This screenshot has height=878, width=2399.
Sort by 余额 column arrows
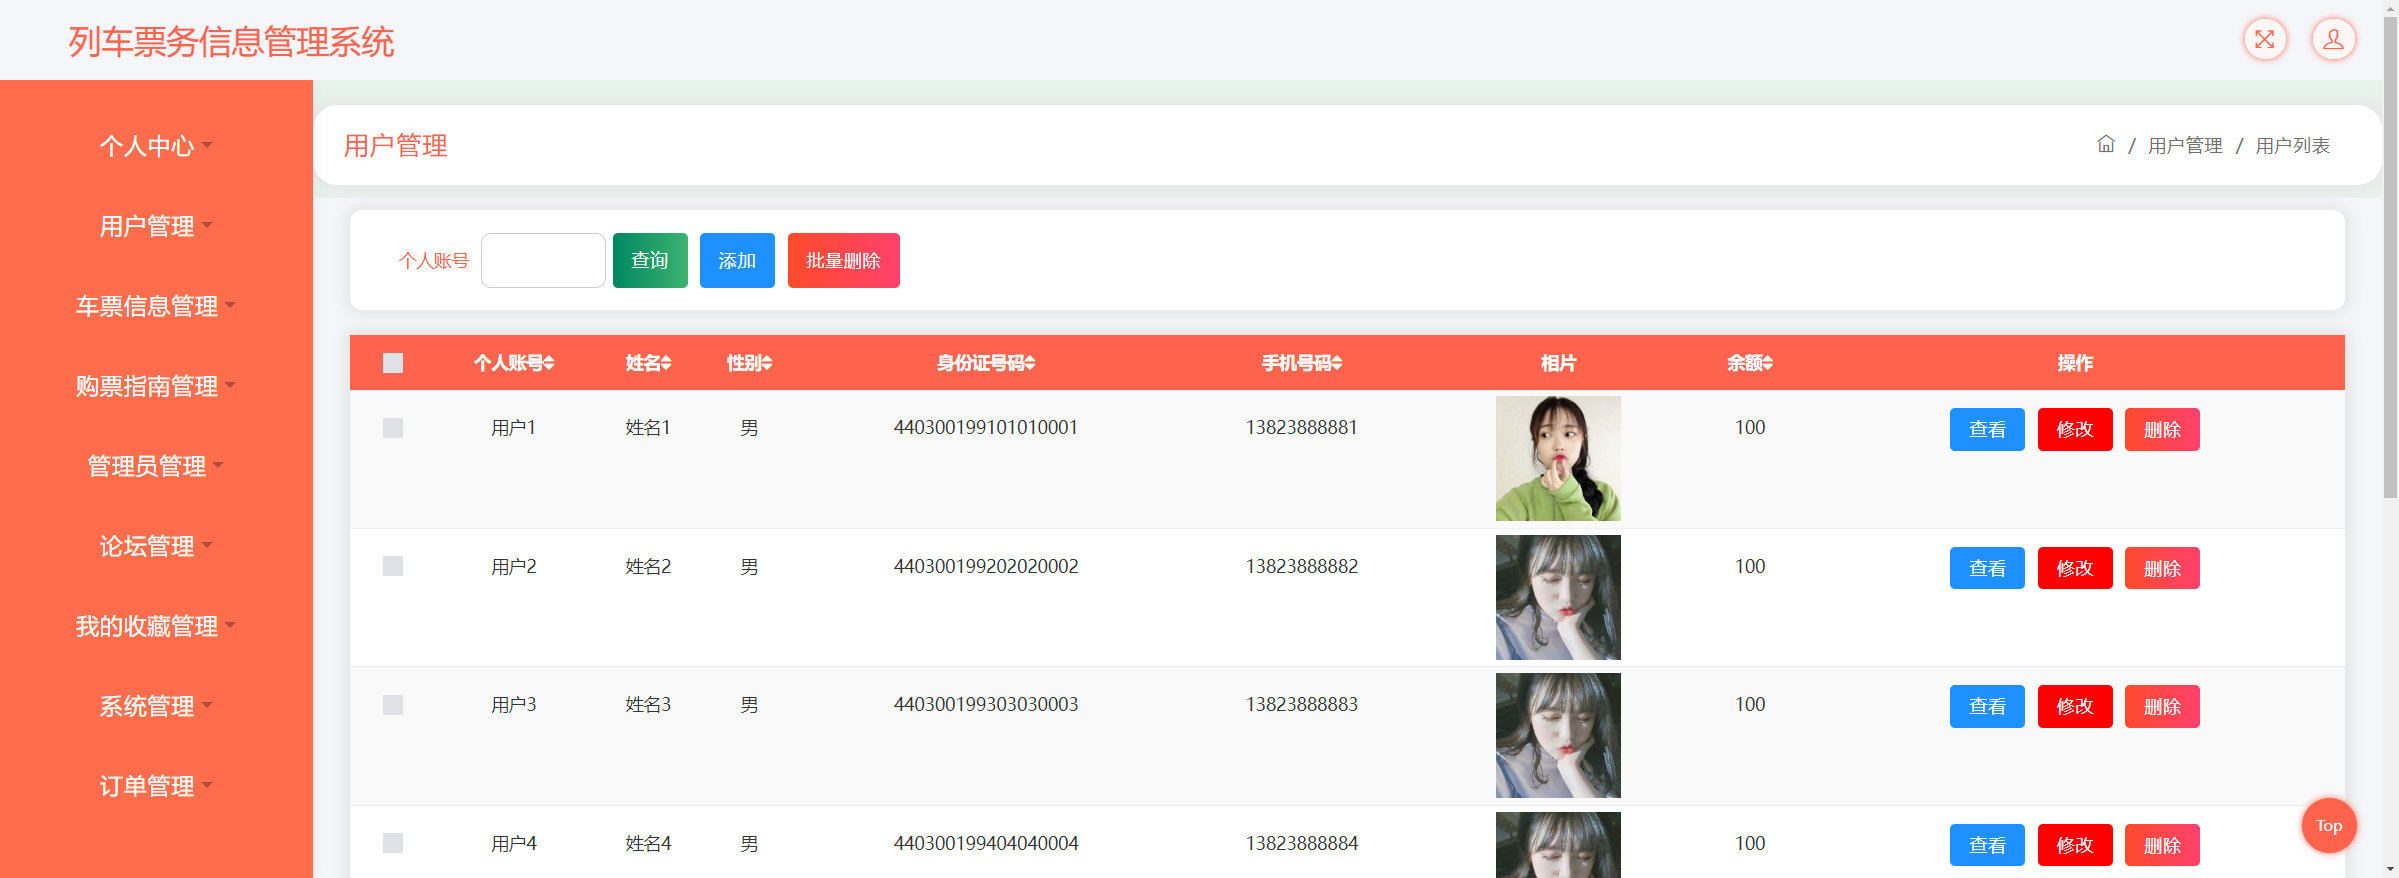point(1768,363)
